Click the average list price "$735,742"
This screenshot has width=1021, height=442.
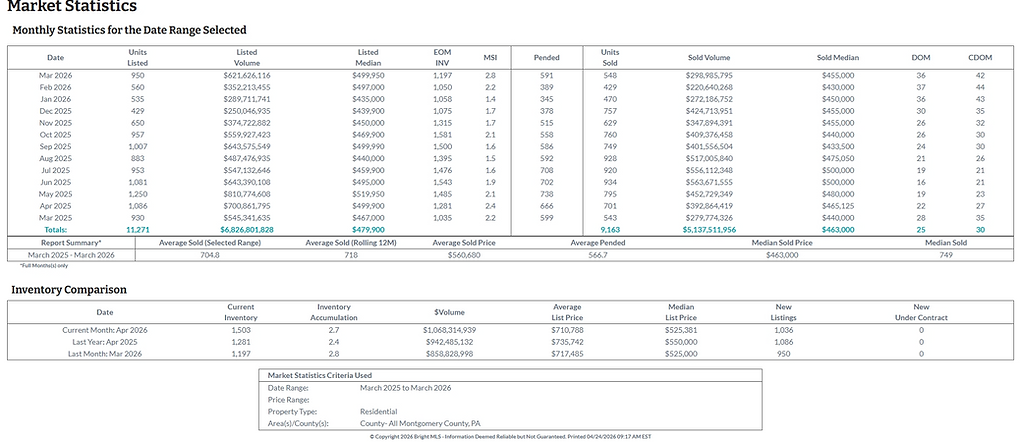pyautogui.click(x=566, y=342)
